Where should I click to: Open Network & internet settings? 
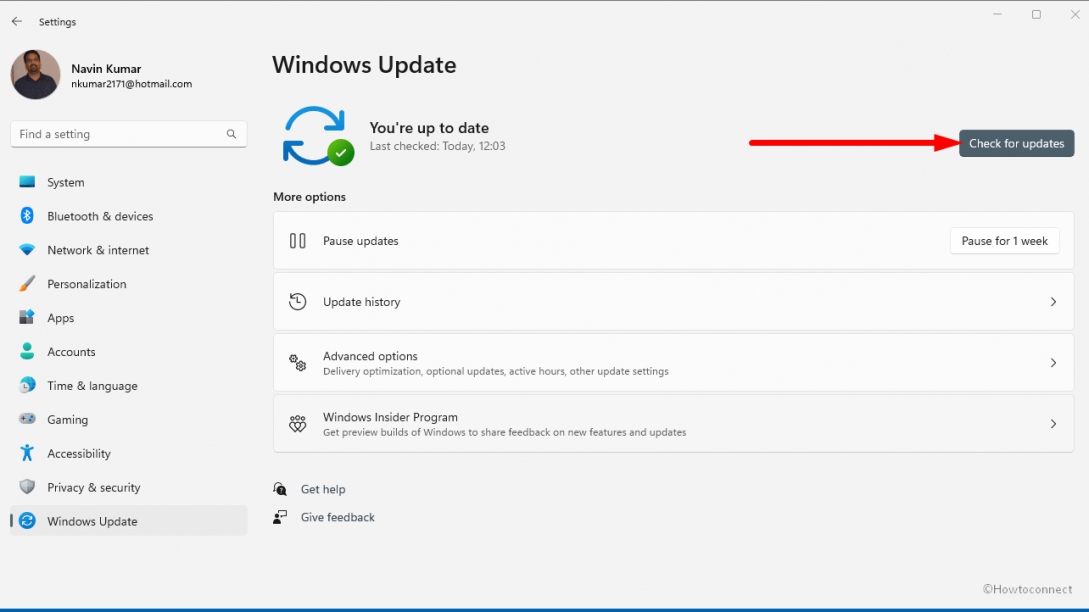[x=128, y=250]
